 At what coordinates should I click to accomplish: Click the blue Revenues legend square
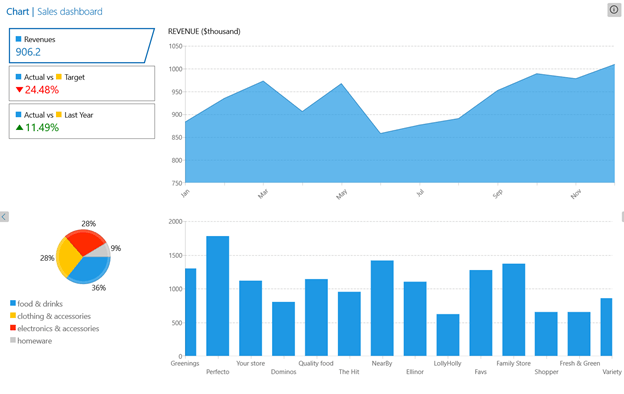click(x=18, y=39)
